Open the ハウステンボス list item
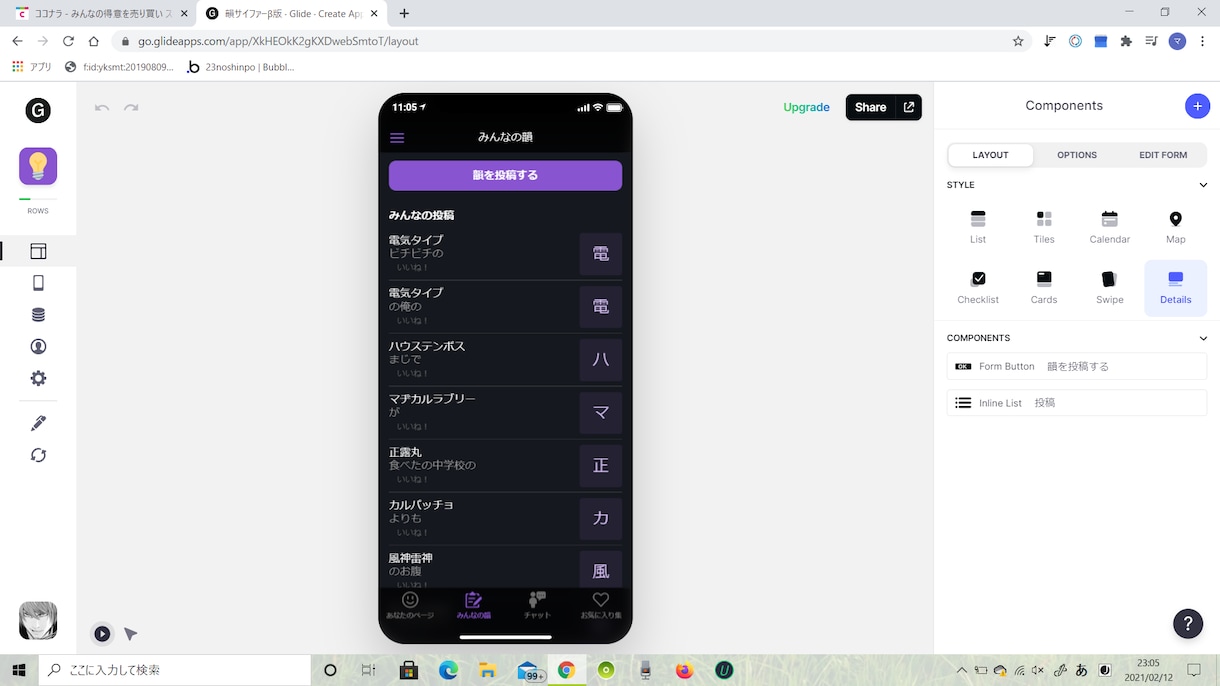 [505, 359]
